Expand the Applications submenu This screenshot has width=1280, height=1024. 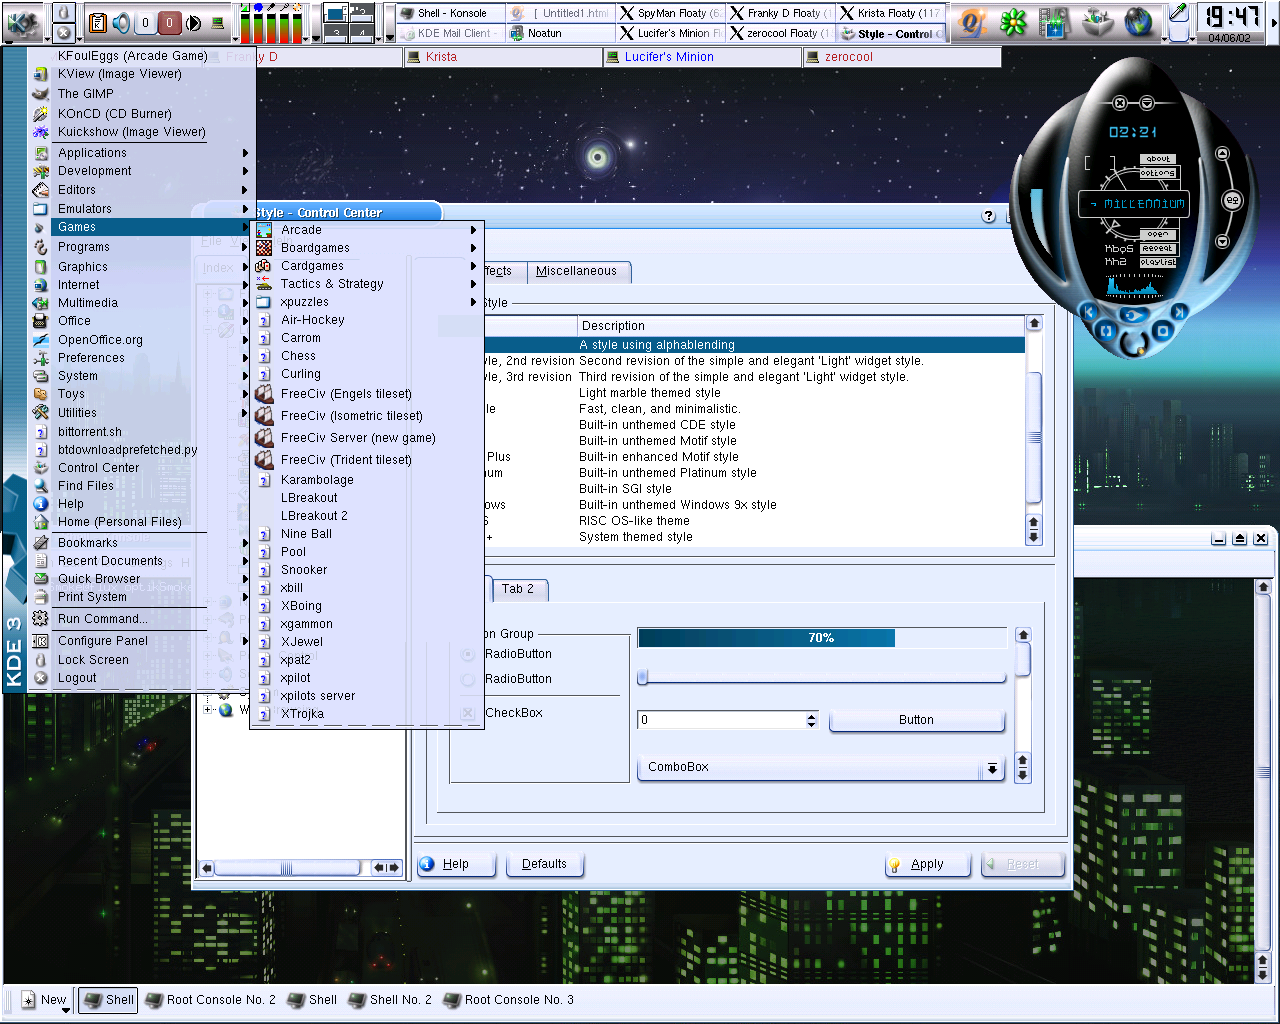tap(140, 153)
